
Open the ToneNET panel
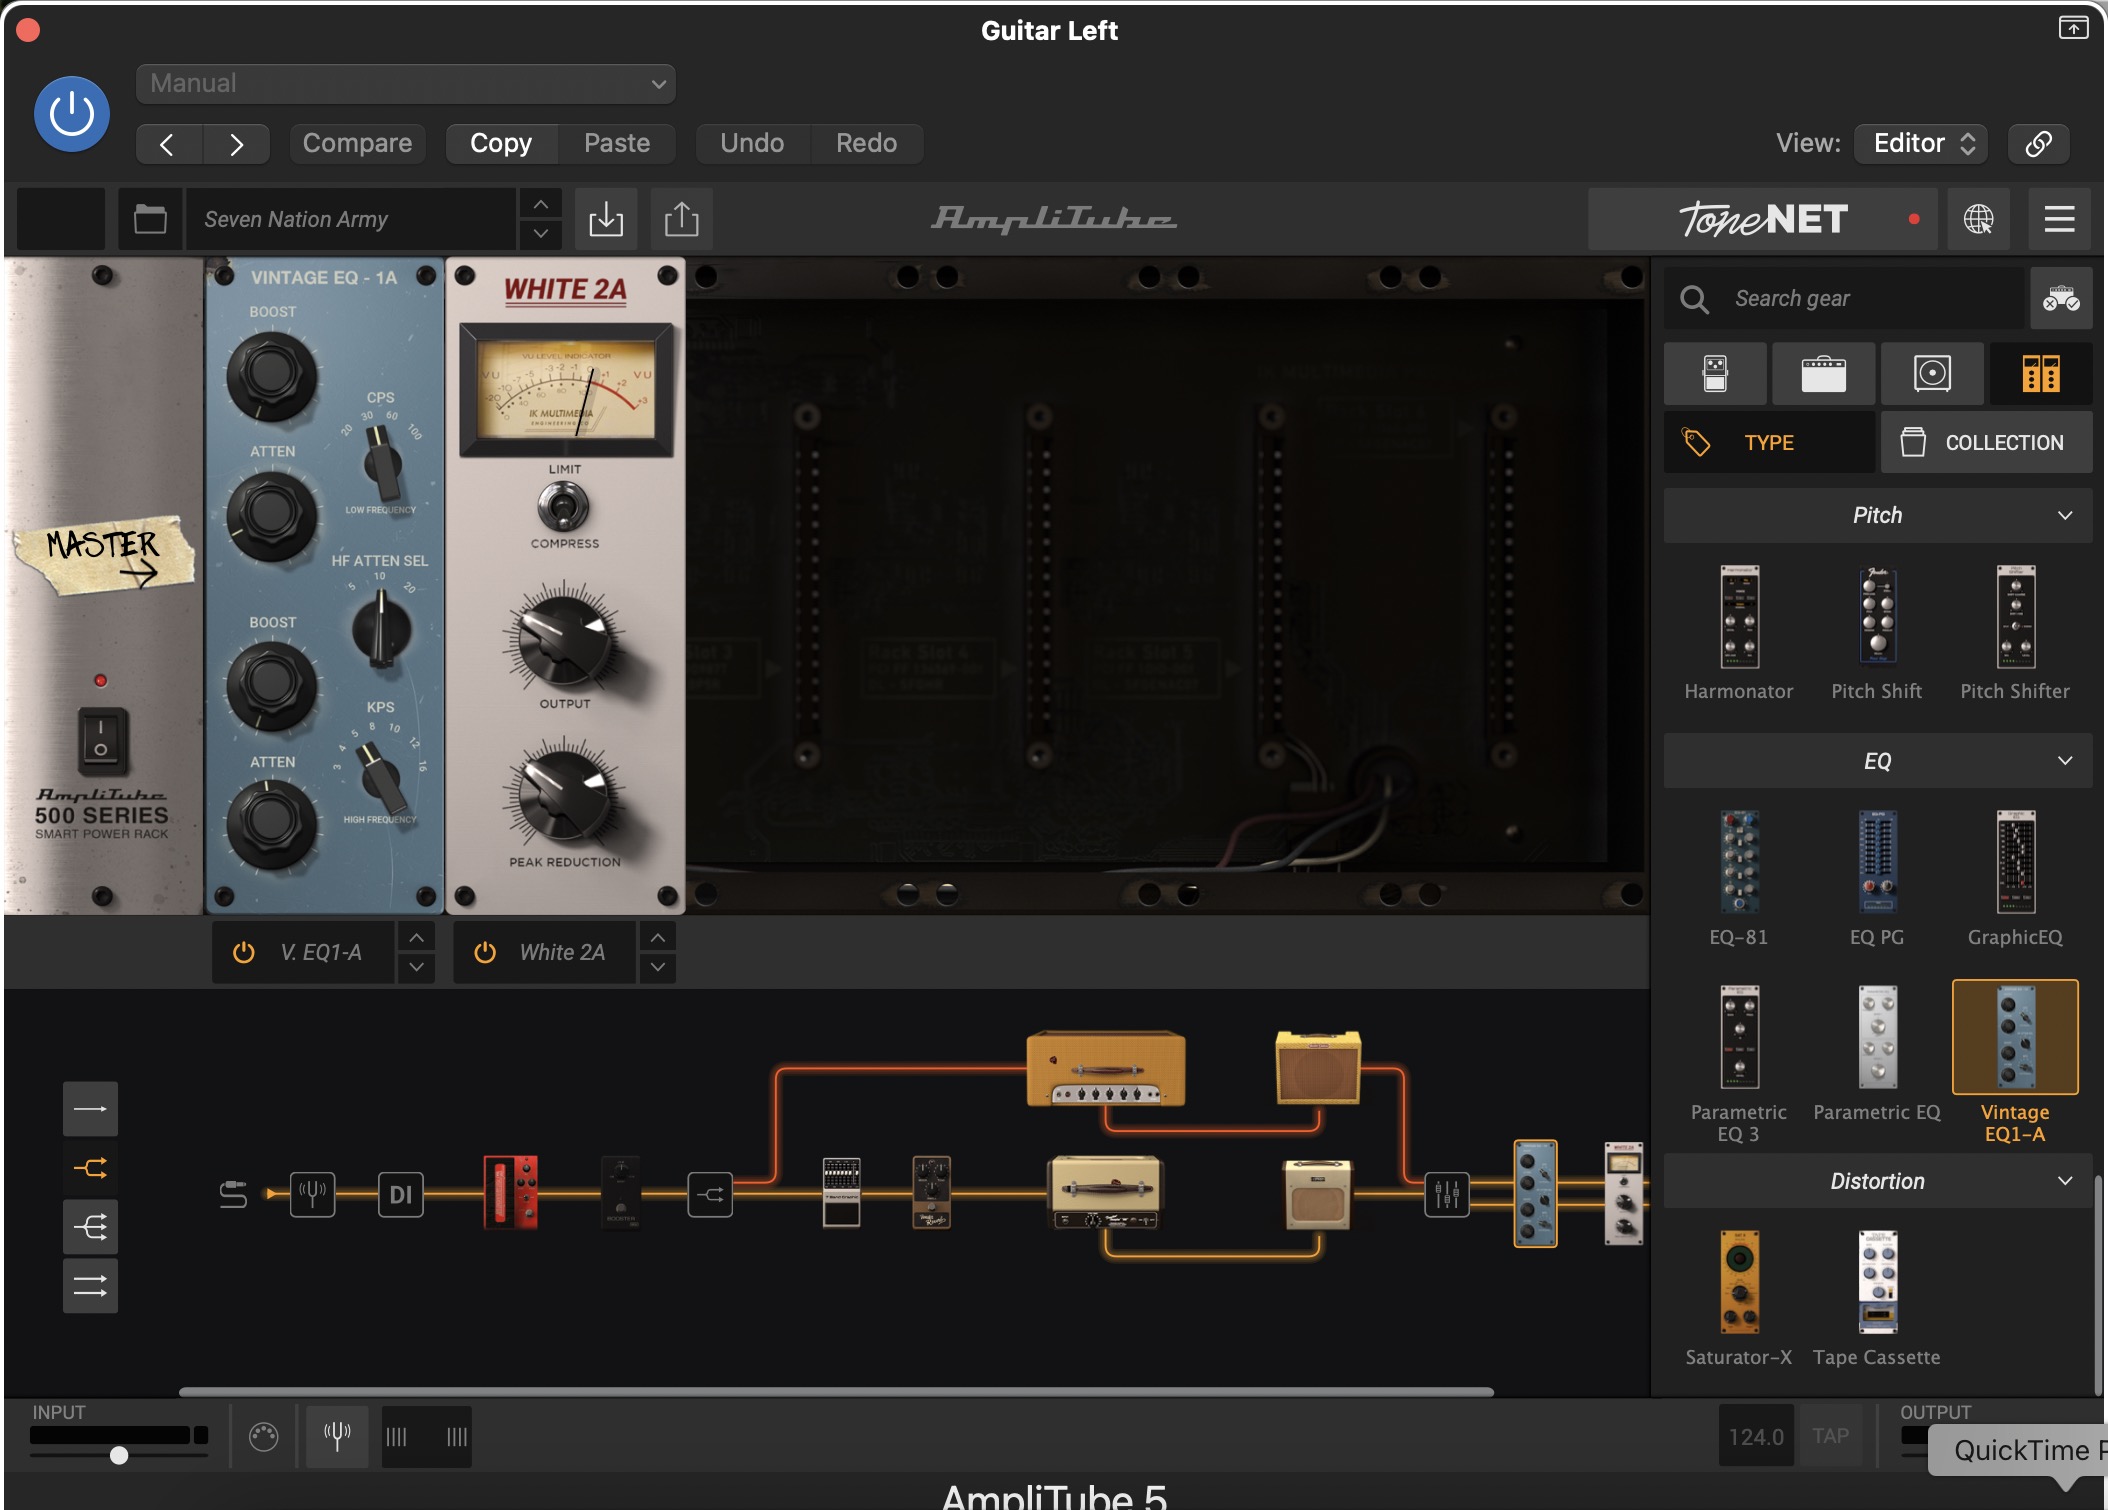tap(1762, 219)
